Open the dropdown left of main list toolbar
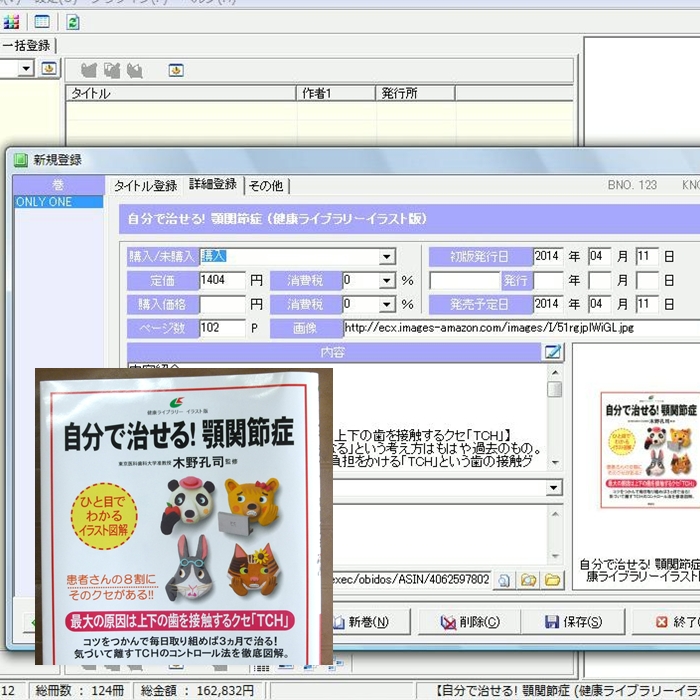Screen dimensions: 700x700 tap(26, 68)
